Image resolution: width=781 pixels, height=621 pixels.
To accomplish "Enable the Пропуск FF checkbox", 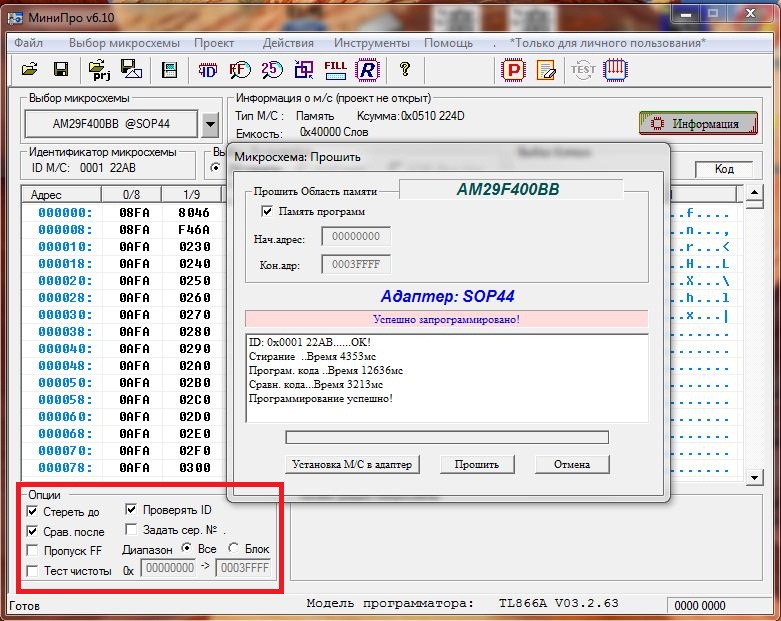I will 33,550.
